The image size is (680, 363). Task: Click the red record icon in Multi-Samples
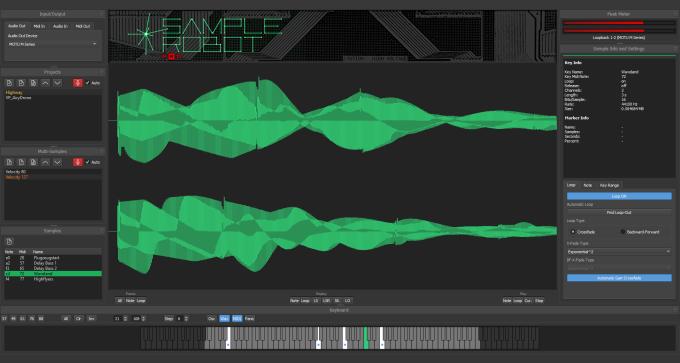coord(78,162)
